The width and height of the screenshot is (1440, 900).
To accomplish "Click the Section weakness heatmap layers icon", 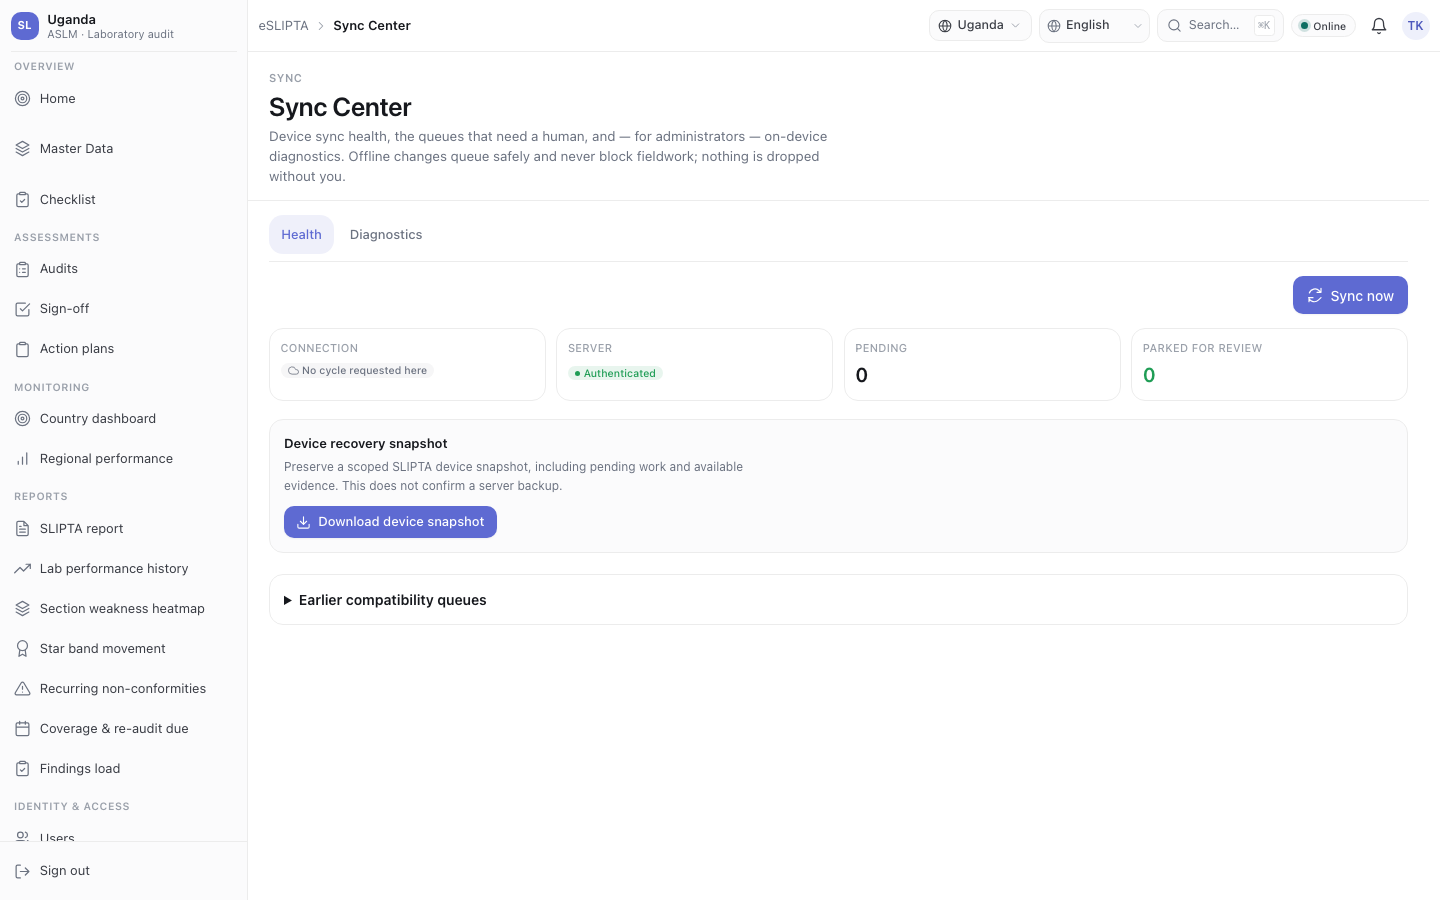I will pyautogui.click(x=22, y=608).
